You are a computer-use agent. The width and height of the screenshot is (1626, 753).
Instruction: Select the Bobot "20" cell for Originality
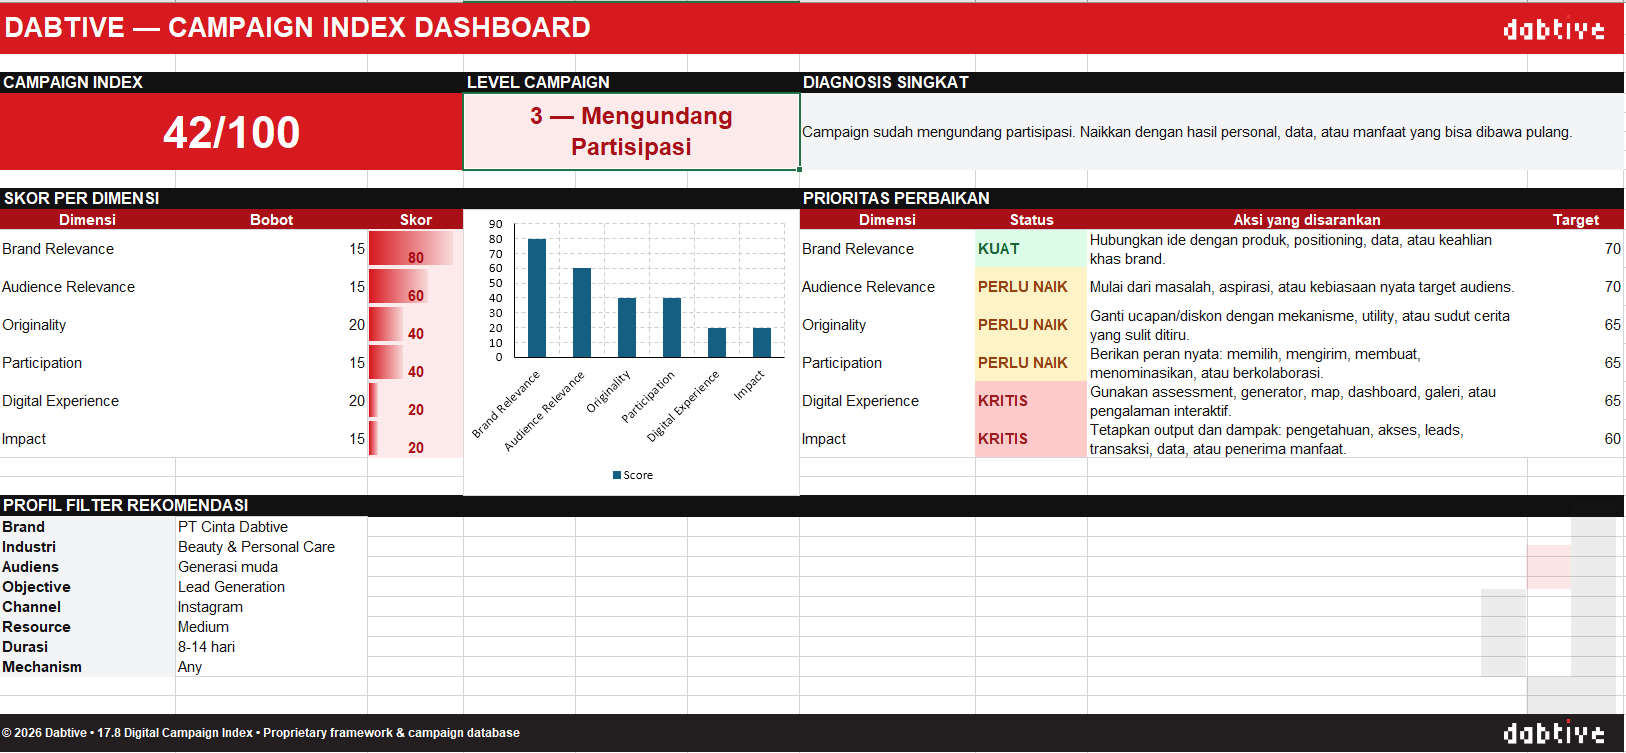click(271, 325)
